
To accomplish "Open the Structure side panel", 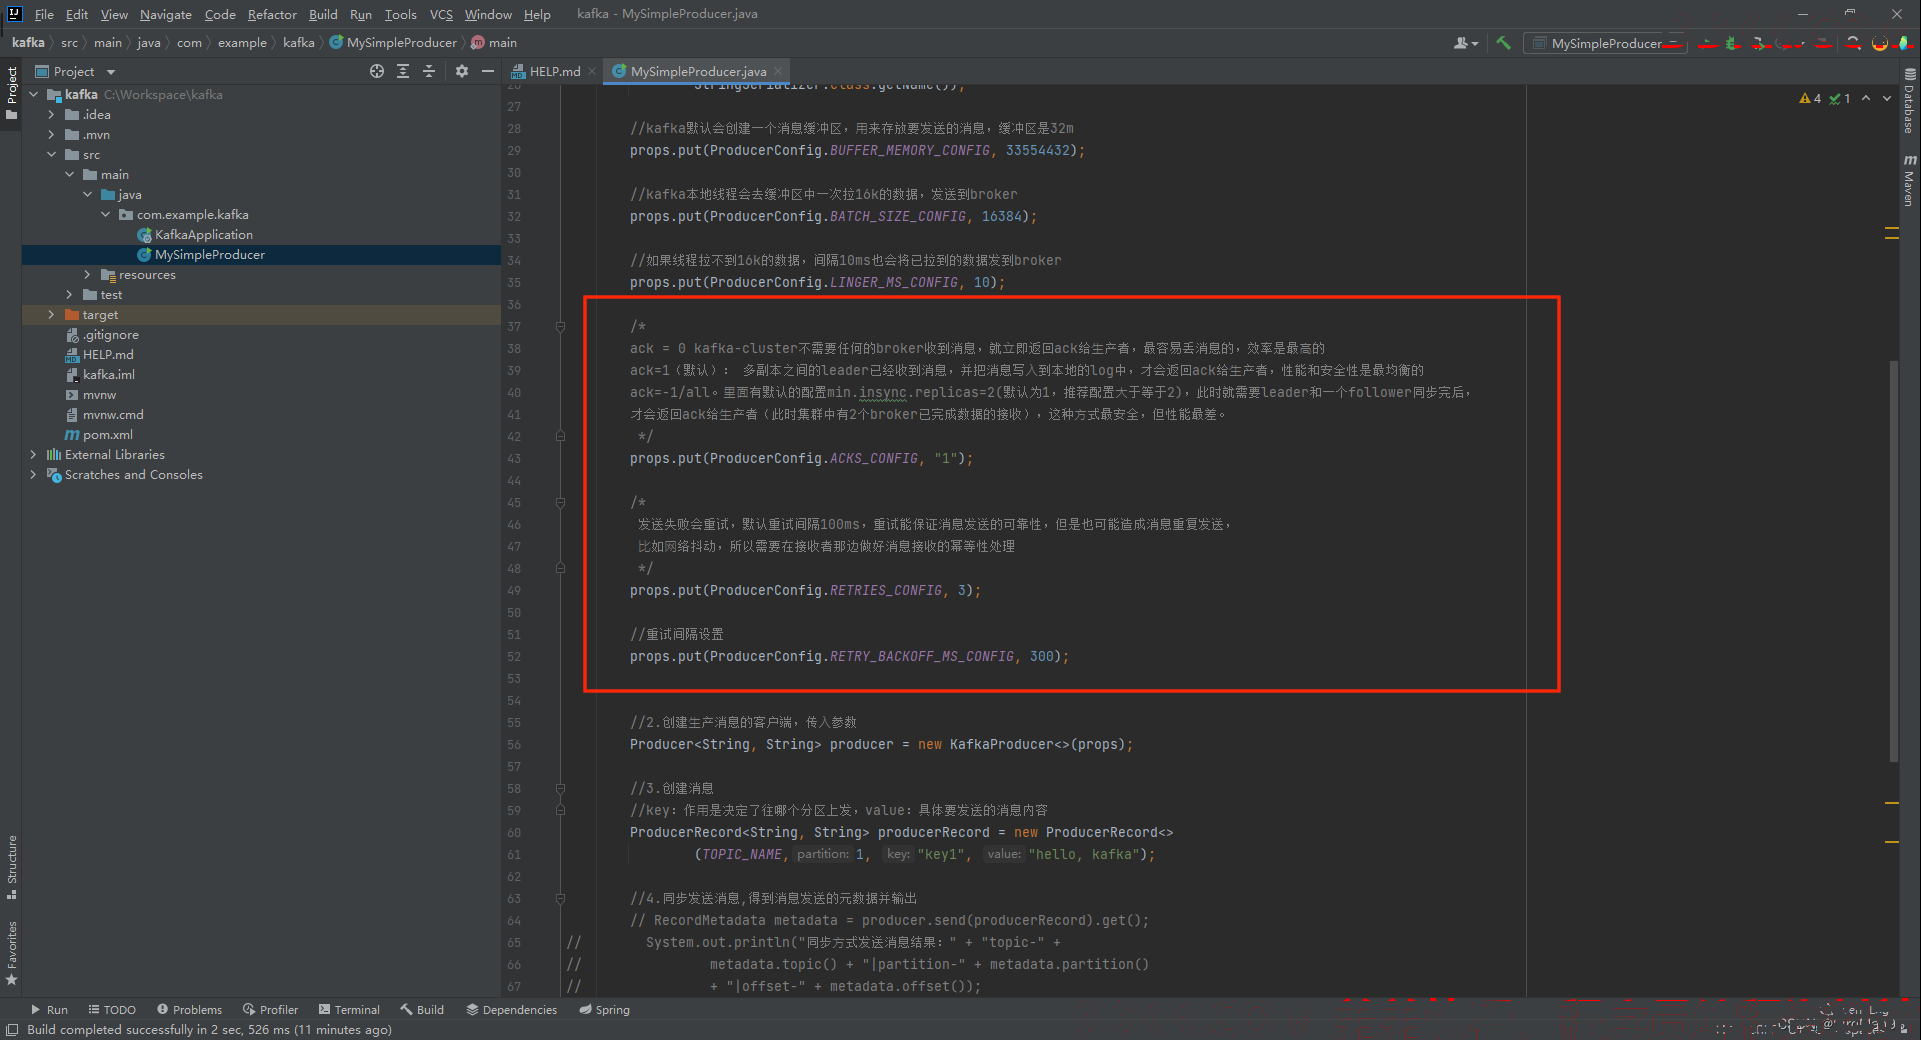I will pyautogui.click(x=12, y=866).
